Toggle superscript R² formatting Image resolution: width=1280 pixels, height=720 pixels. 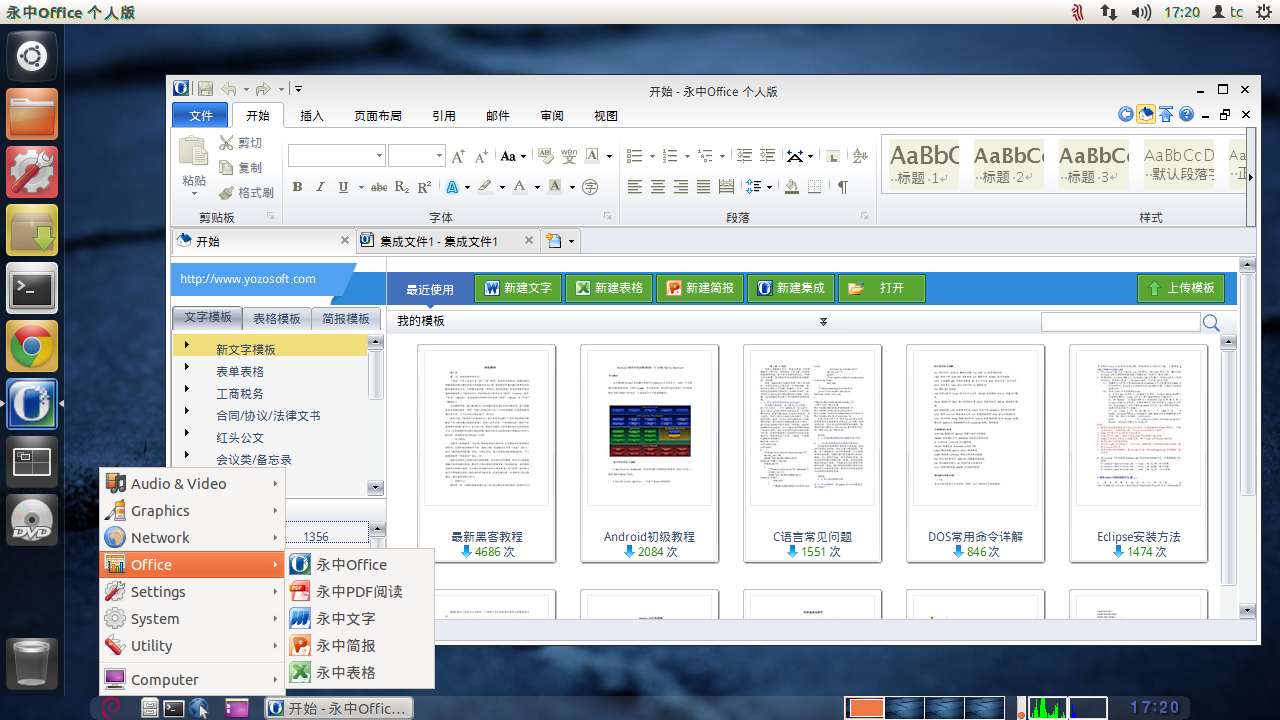tap(424, 187)
